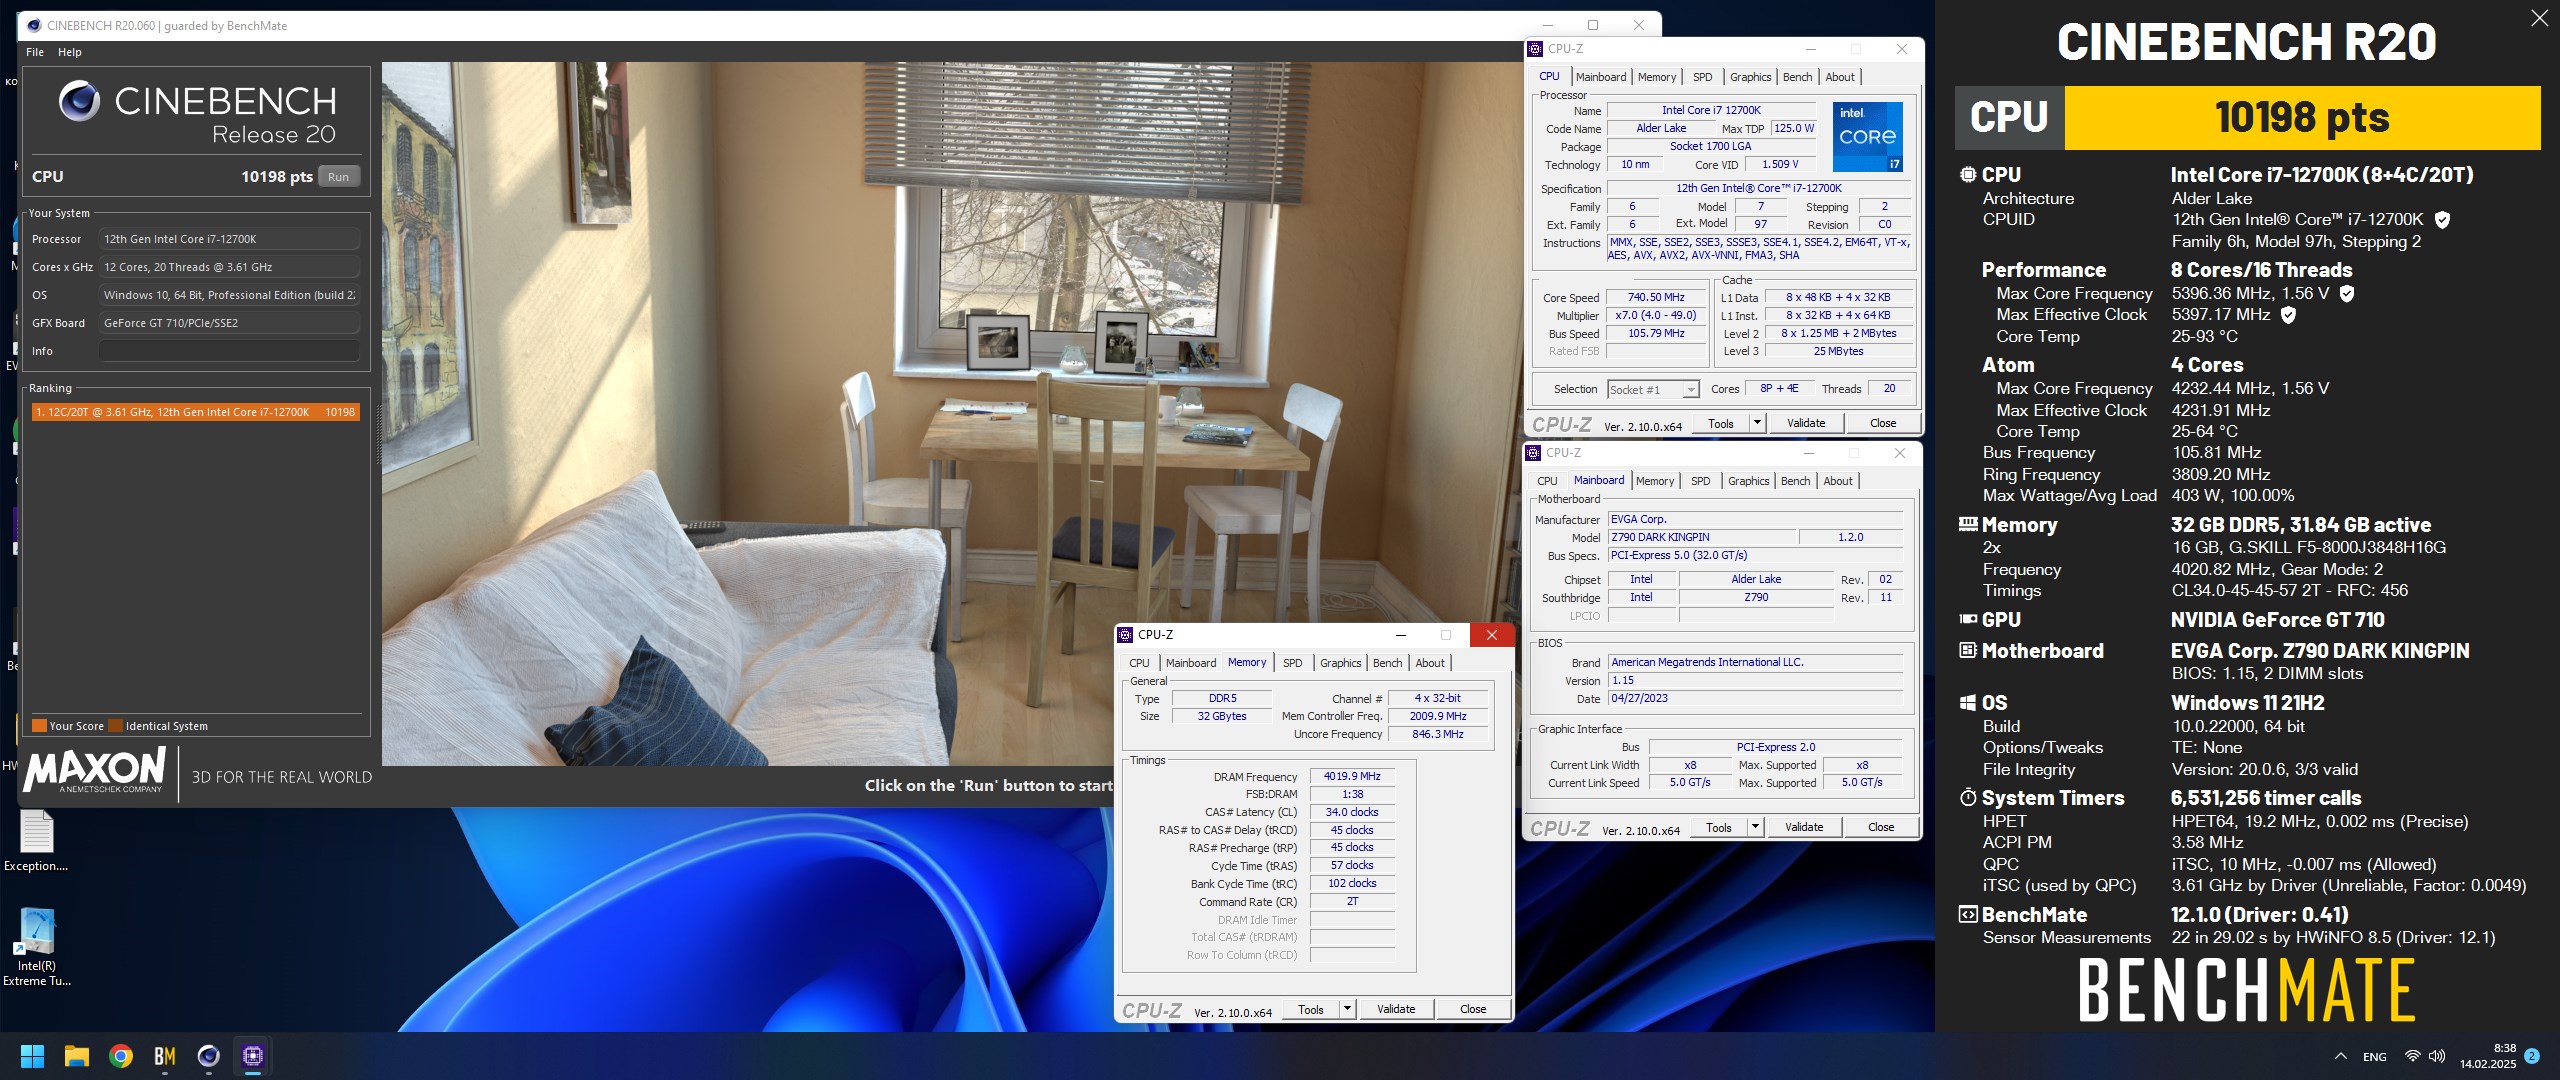Click shield beside Max Effective Clock
This screenshot has height=1080, width=2560.
2288,315
